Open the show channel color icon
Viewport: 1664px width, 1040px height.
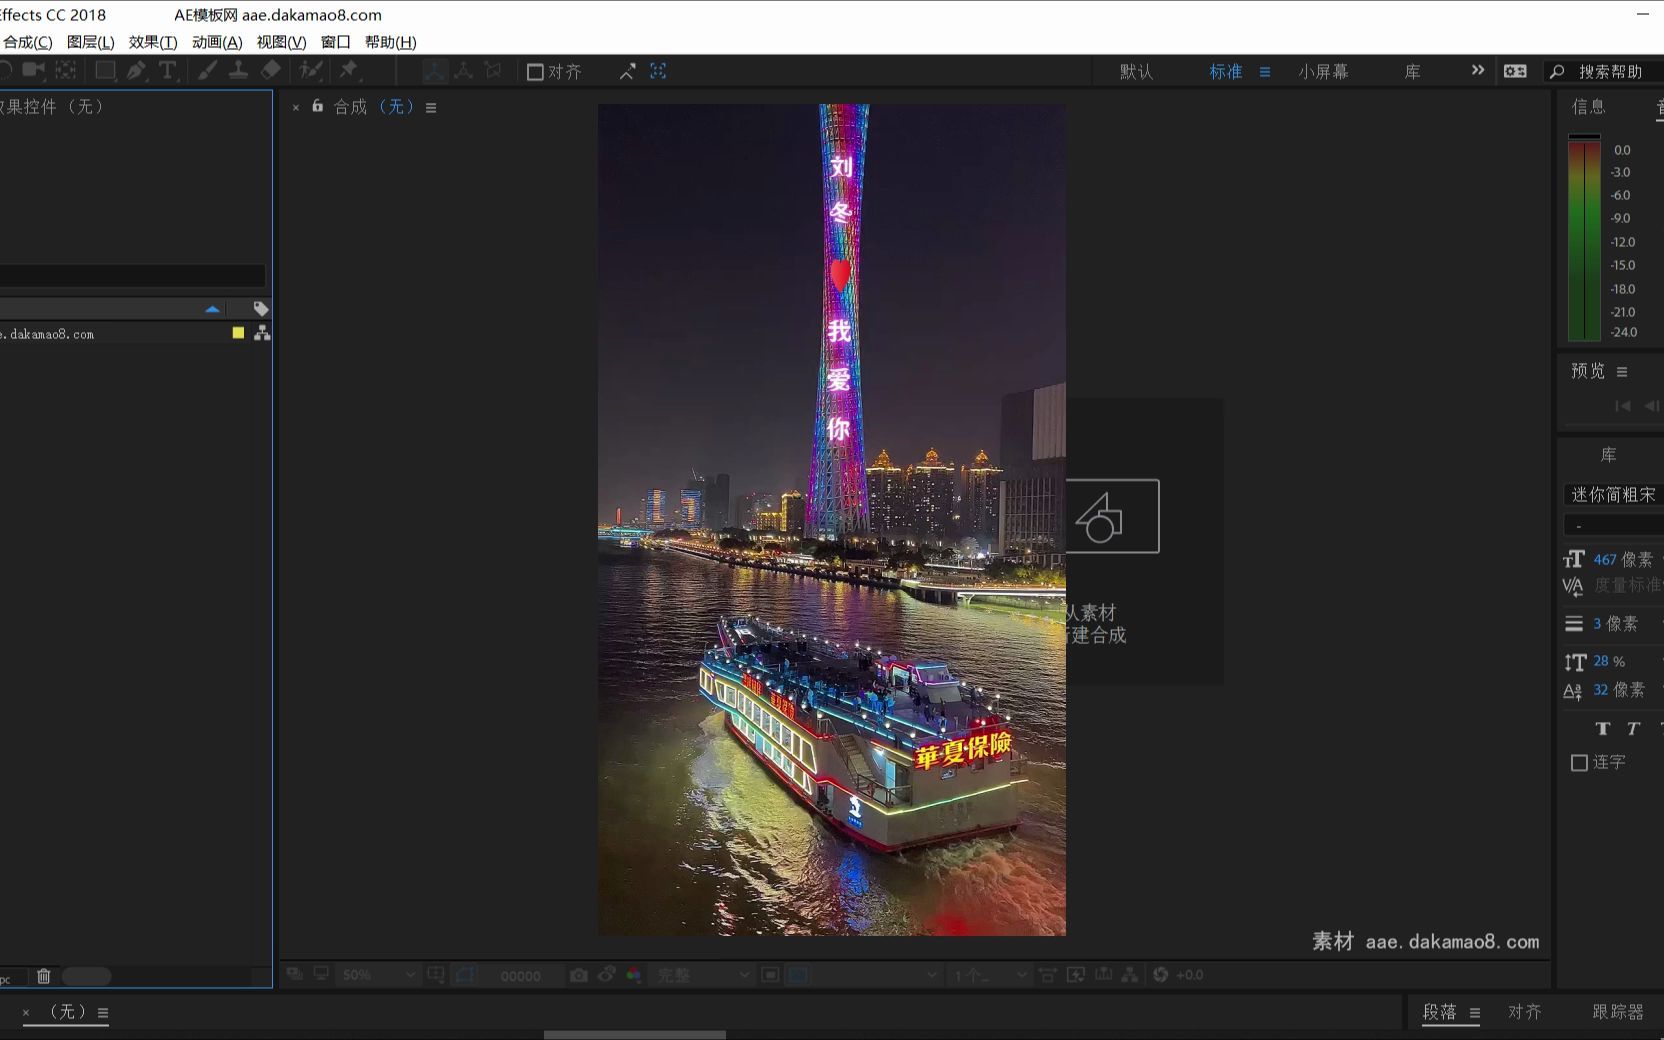[x=633, y=975]
